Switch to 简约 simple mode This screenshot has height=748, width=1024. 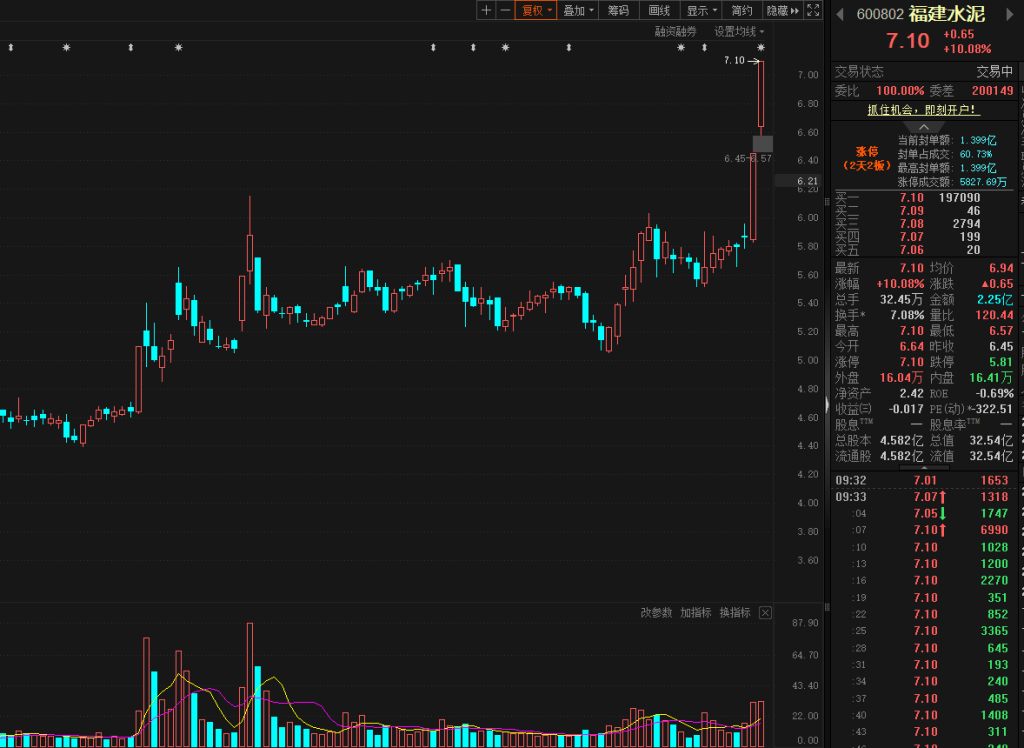point(741,10)
